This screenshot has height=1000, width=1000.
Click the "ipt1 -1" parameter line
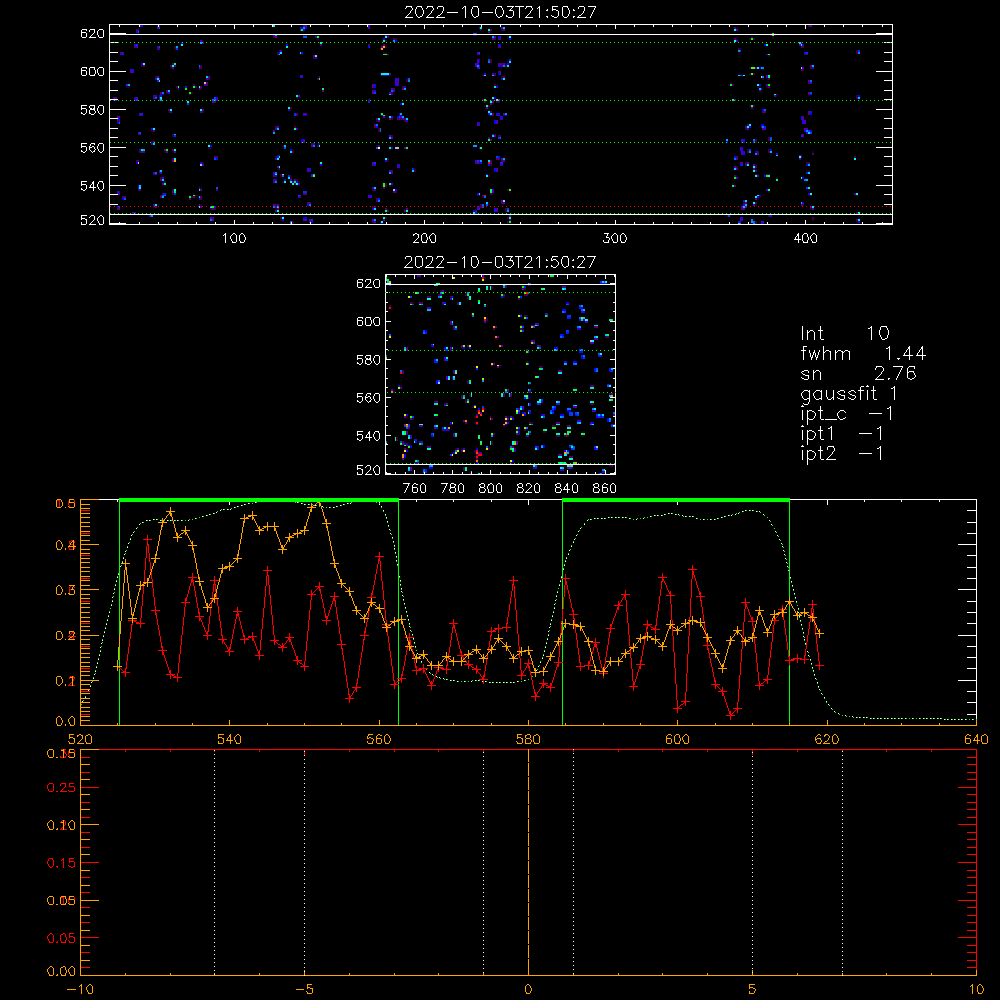tap(842, 434)
